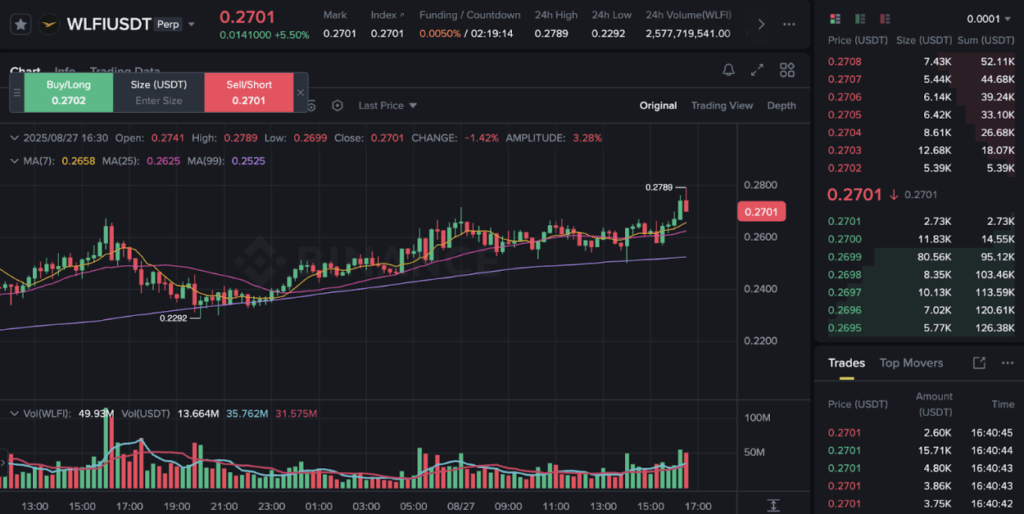
Task: Click auto-fit price scale icon
Action: pyautogui.click(x=773, y=506)
